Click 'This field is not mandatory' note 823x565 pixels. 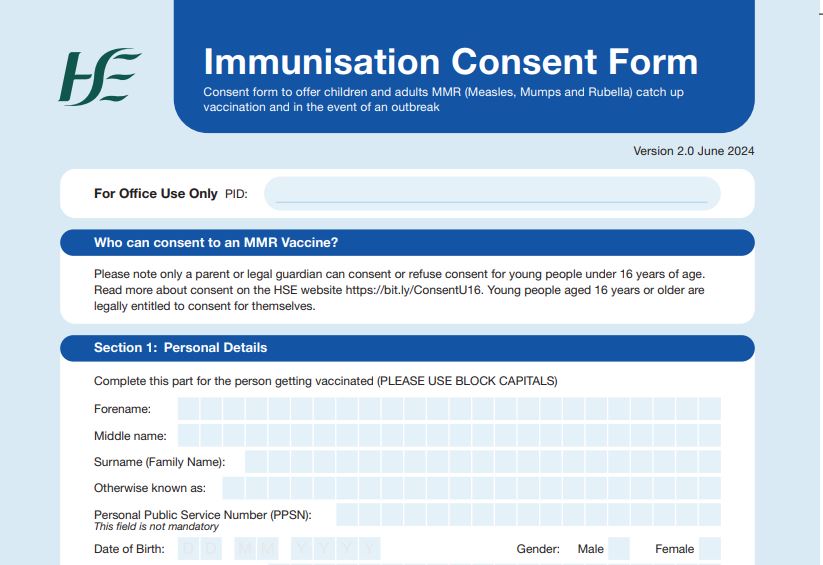point(156,527)
